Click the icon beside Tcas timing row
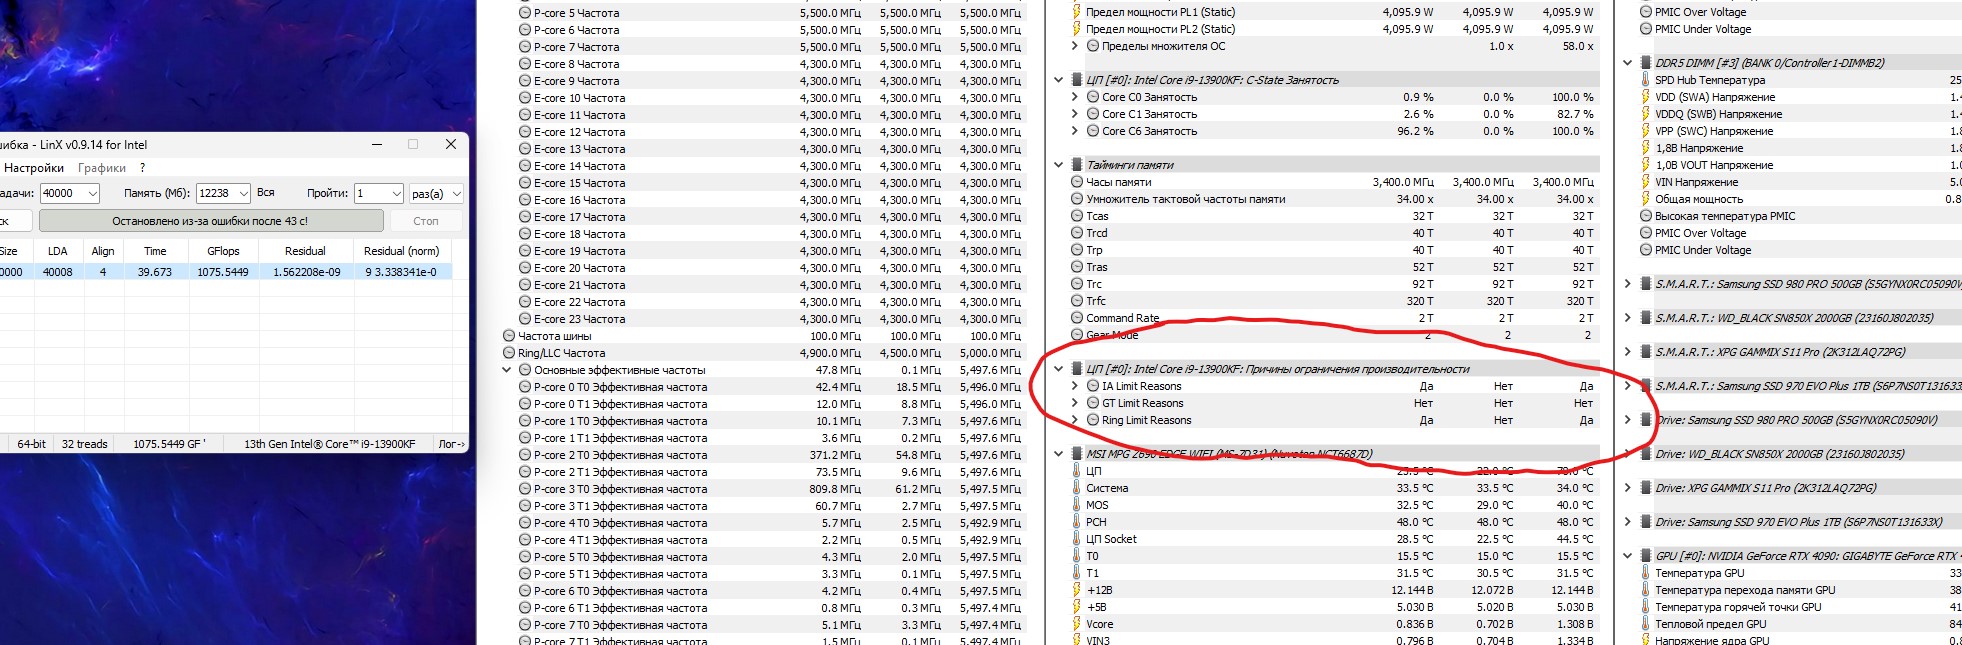Viewport: 1962px width, 645px height. tap(1077, 216)
